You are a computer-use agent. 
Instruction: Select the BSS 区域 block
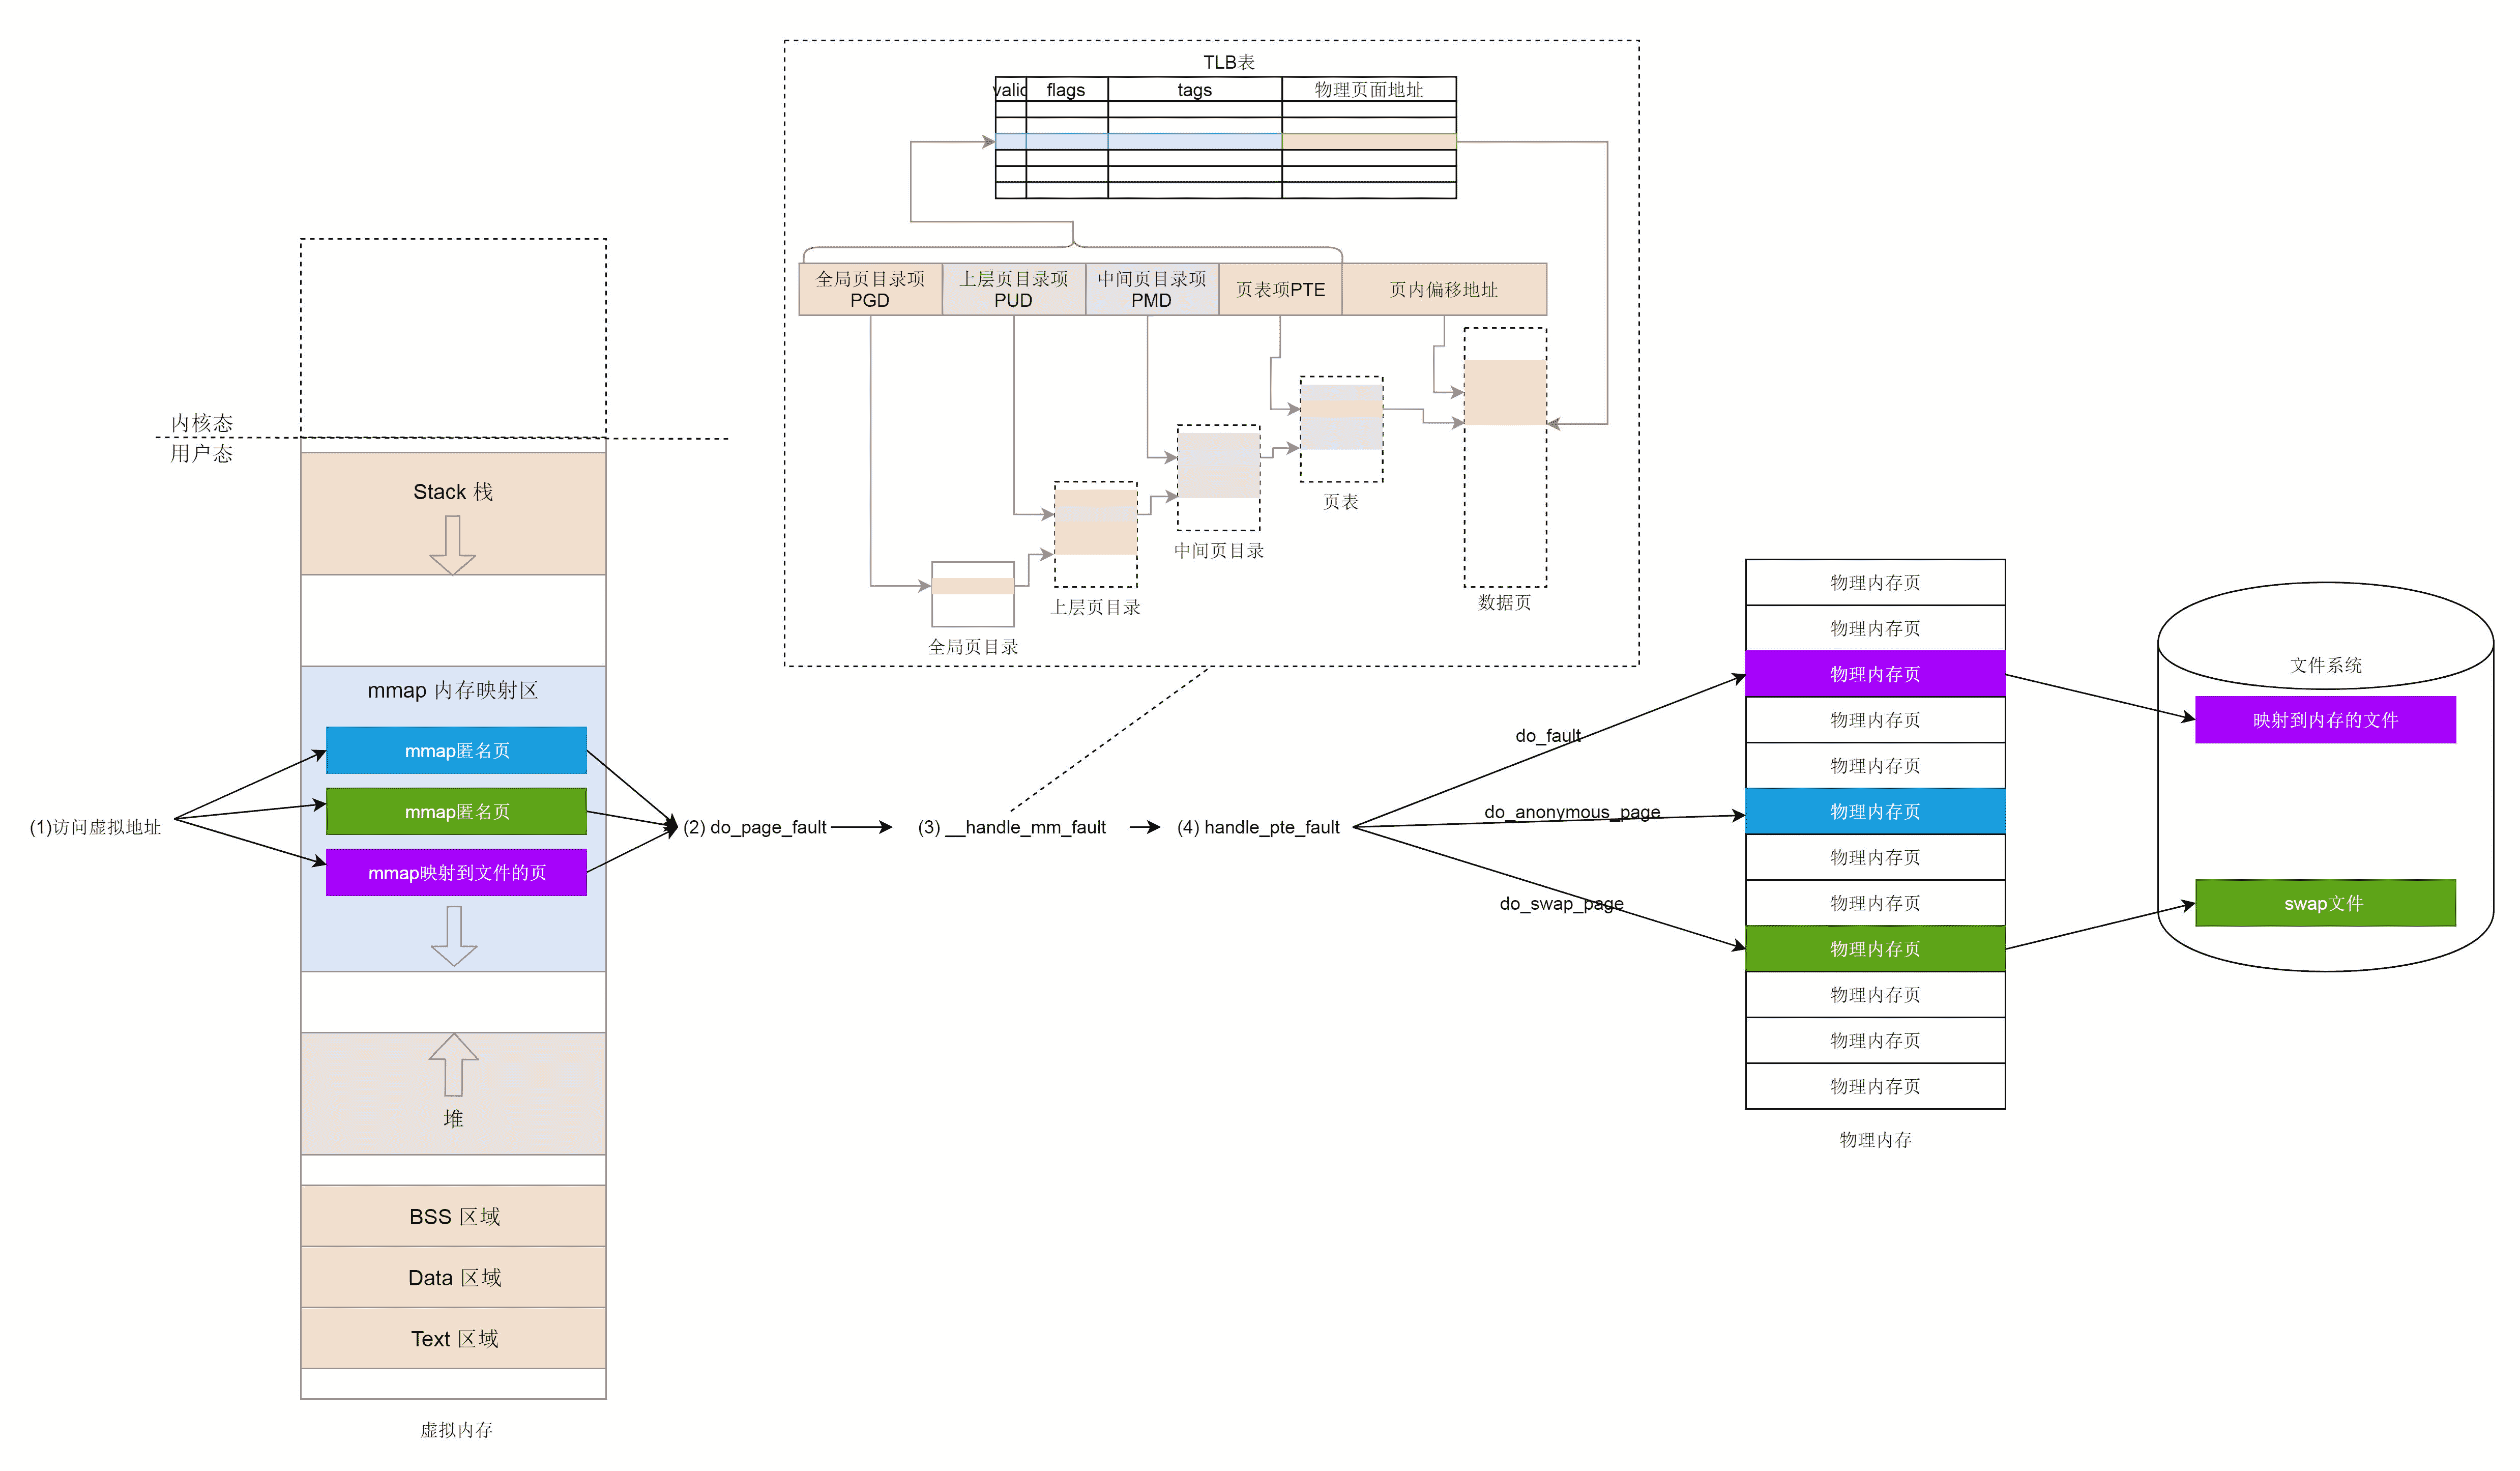[453, 1216]
